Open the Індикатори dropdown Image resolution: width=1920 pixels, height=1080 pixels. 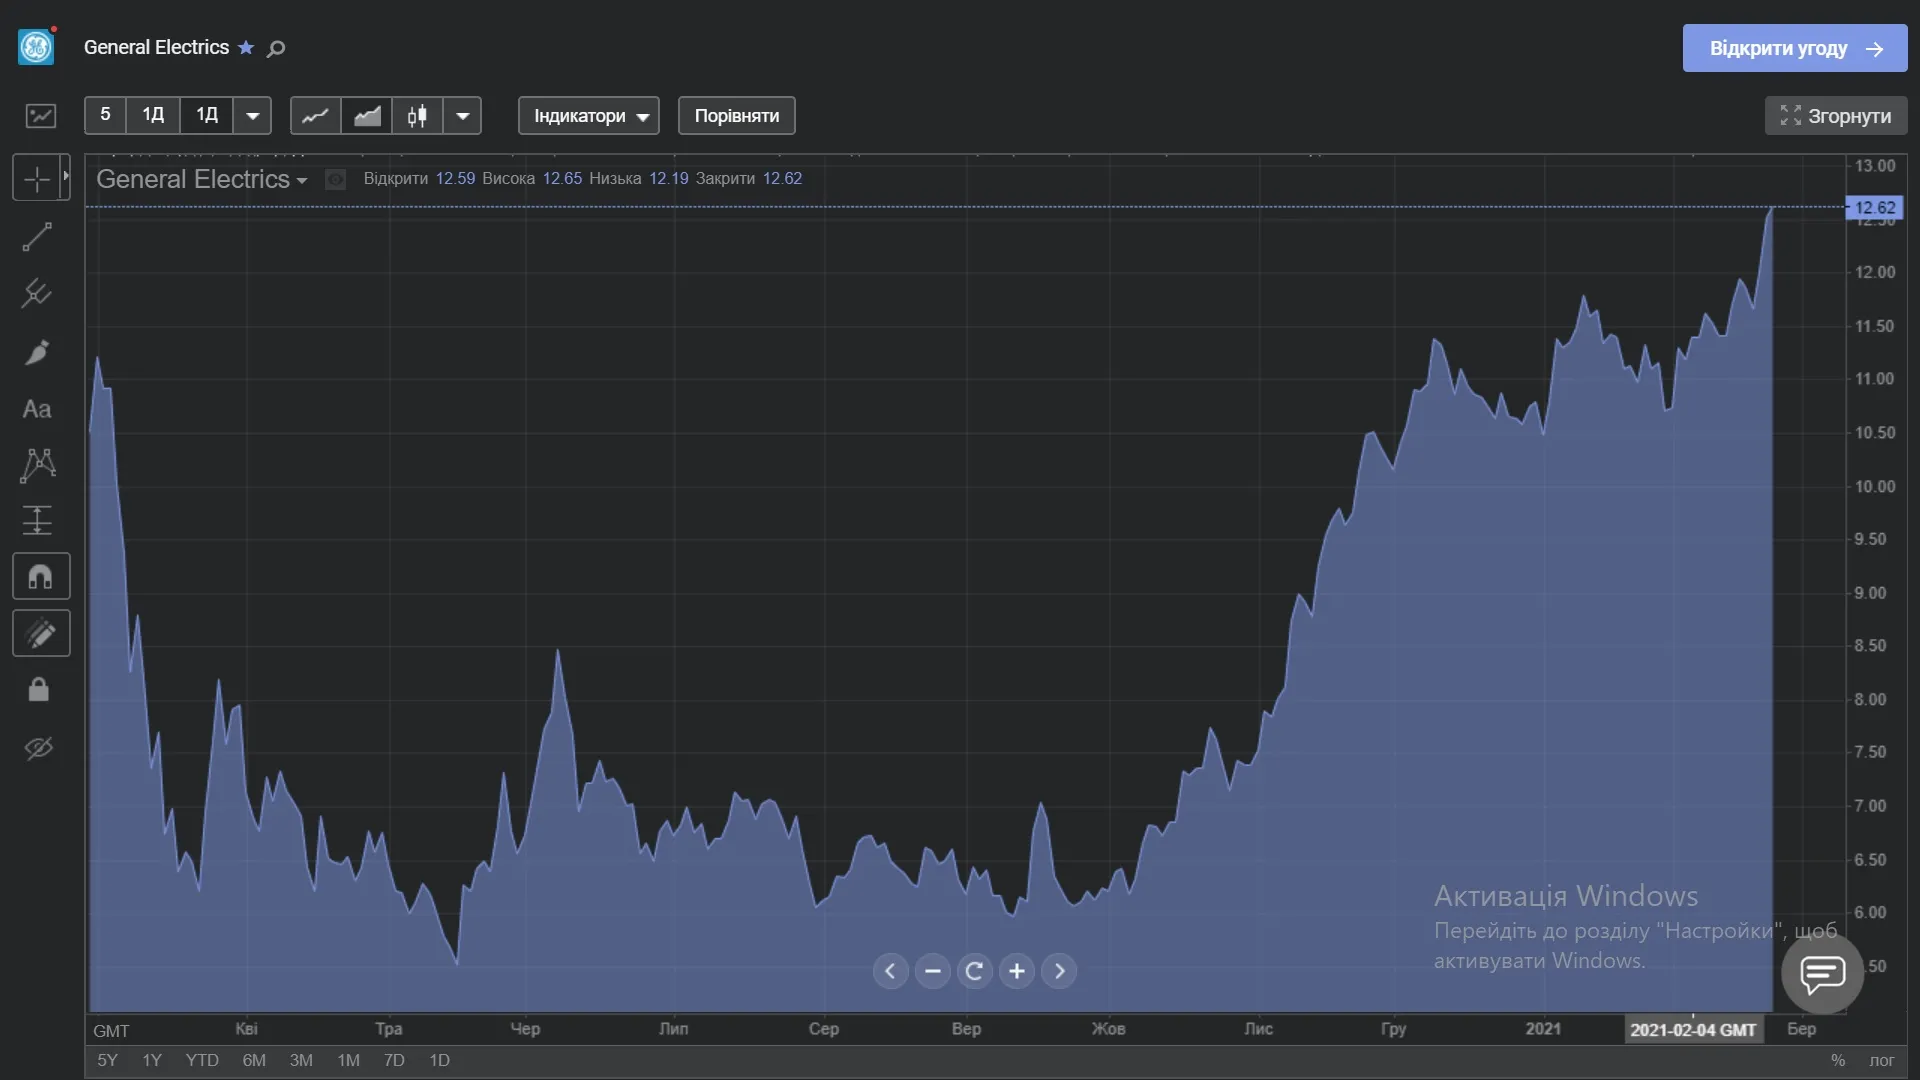click(589, 115)
